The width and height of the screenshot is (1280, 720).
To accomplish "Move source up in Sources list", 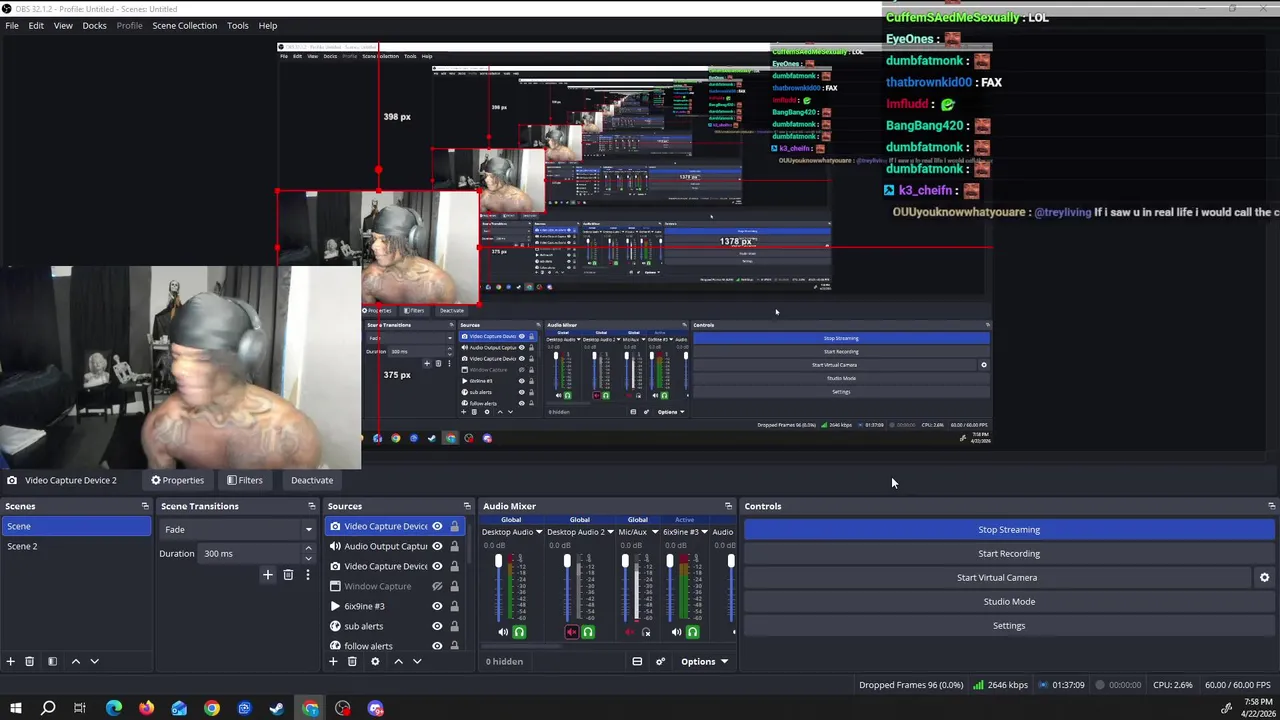I will pyautogui.click(x=398, y=661).
